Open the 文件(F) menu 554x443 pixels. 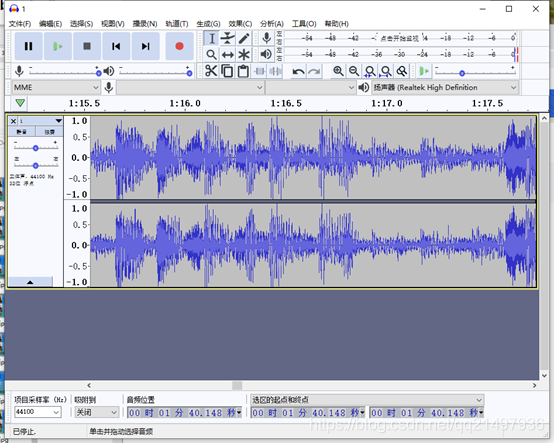click(20, 24)
